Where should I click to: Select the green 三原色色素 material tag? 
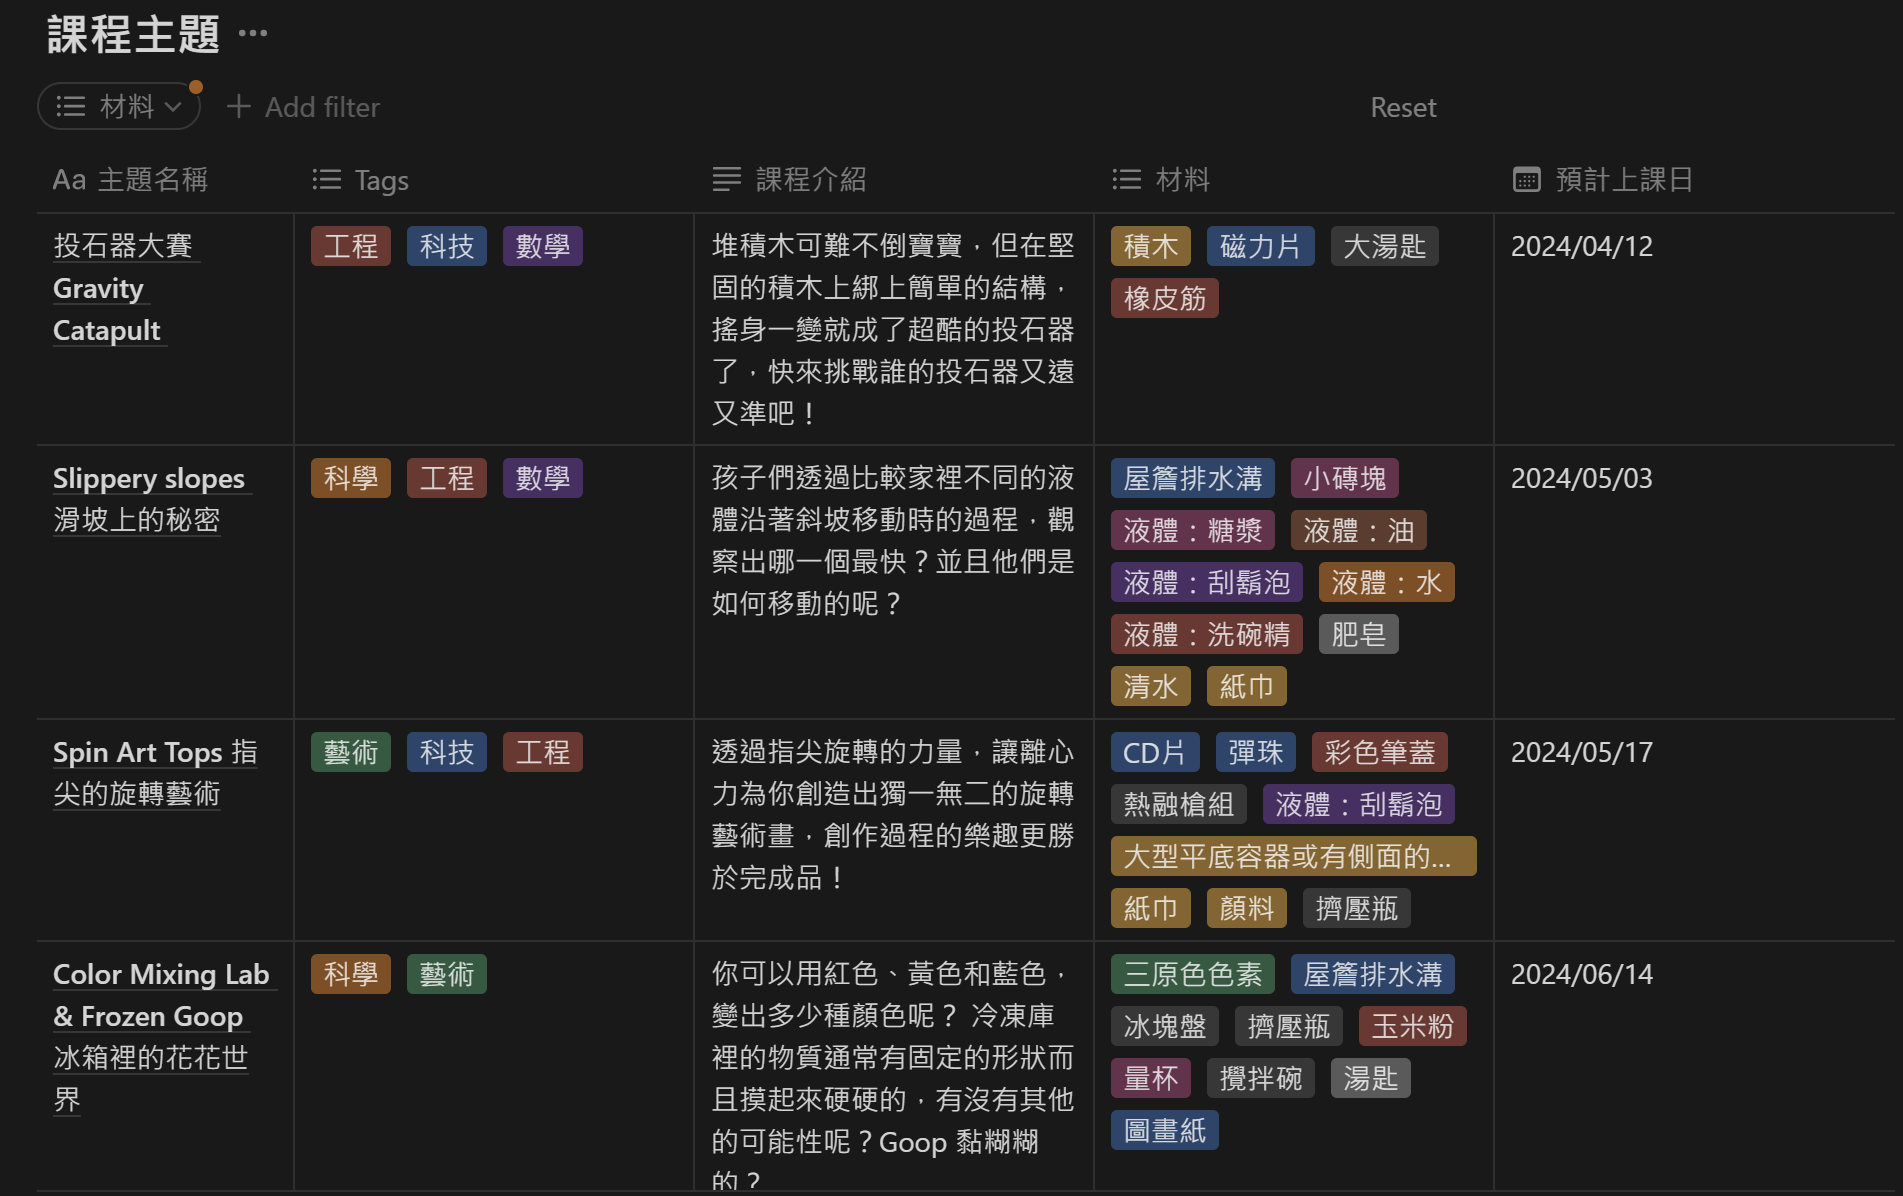coord(1192,974)
